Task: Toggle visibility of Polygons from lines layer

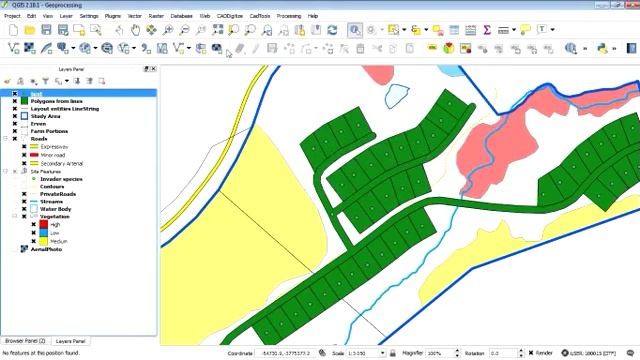Action: (x=15, y=101)
